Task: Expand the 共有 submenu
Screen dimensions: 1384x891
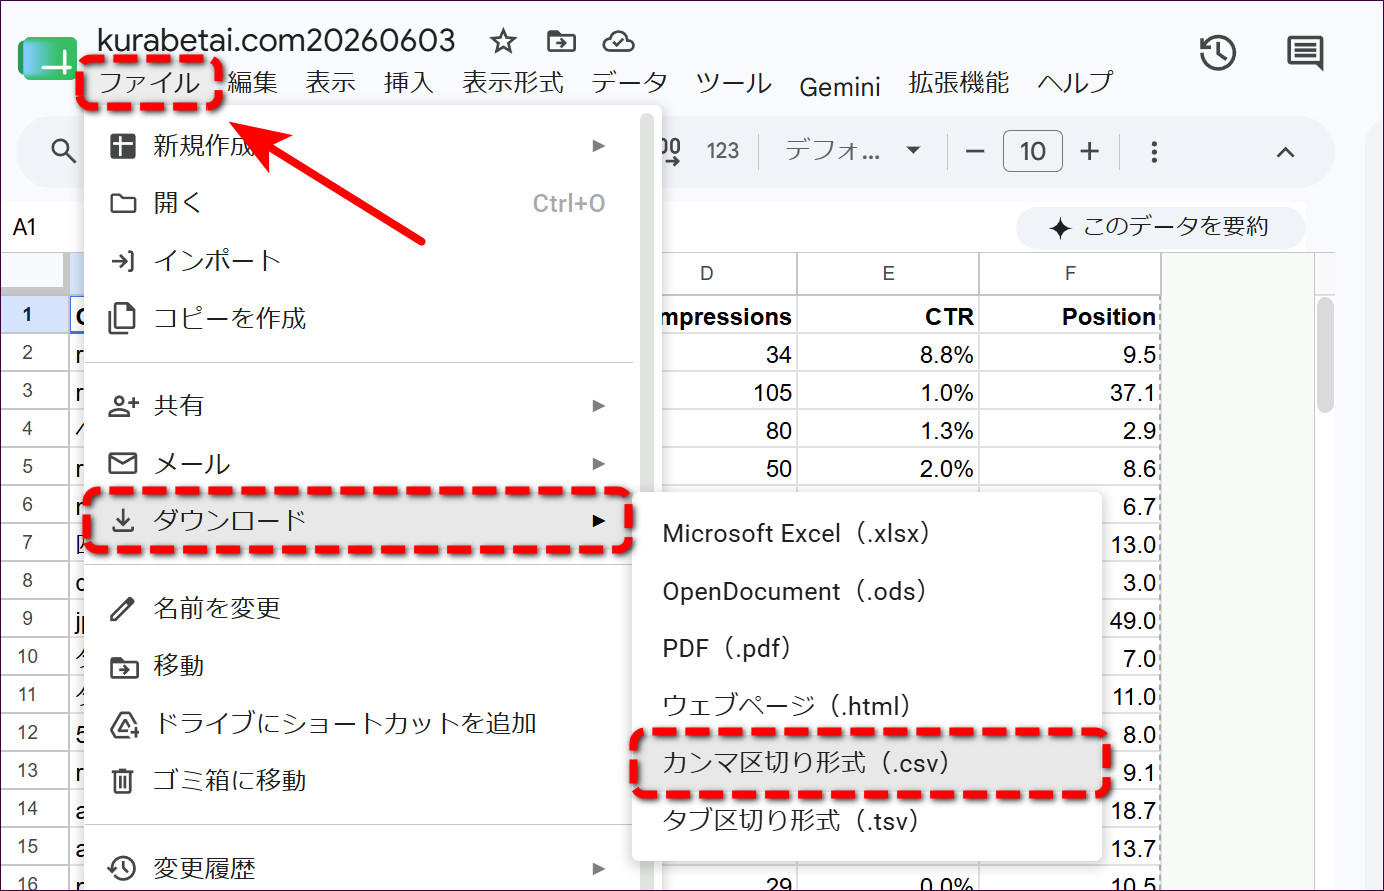Action: (360, 405)
